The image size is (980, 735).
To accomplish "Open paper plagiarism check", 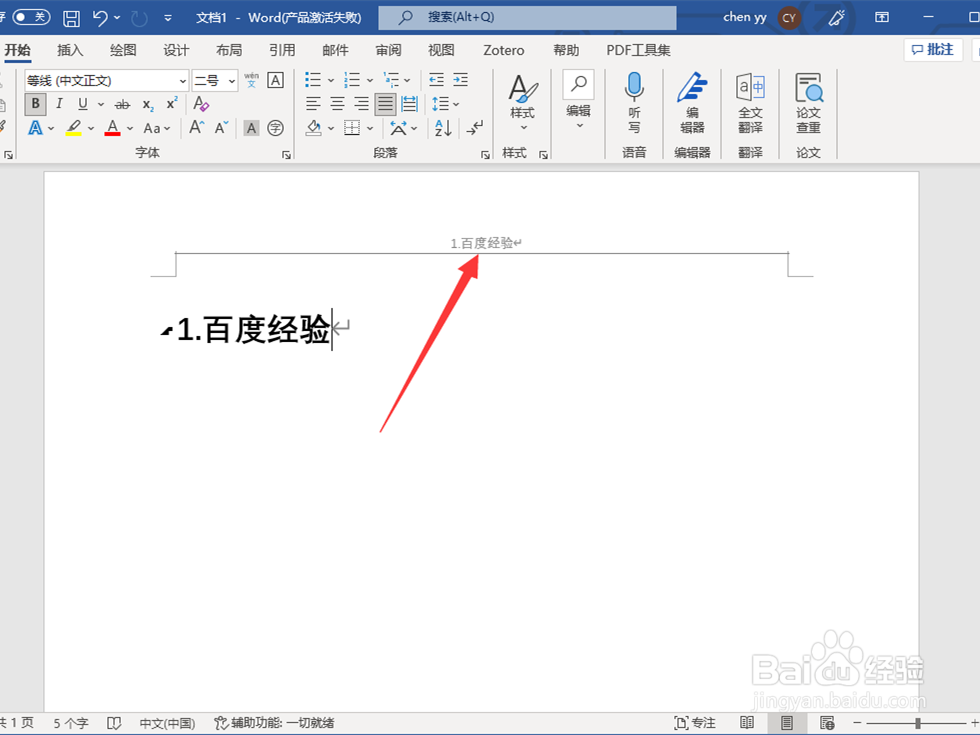I will pyautogui.click(x=808, y=102).
